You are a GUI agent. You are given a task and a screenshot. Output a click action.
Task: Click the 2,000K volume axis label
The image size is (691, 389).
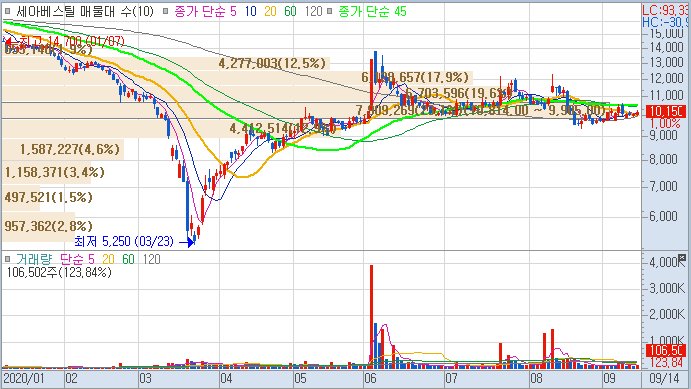(x=667, y=314)
